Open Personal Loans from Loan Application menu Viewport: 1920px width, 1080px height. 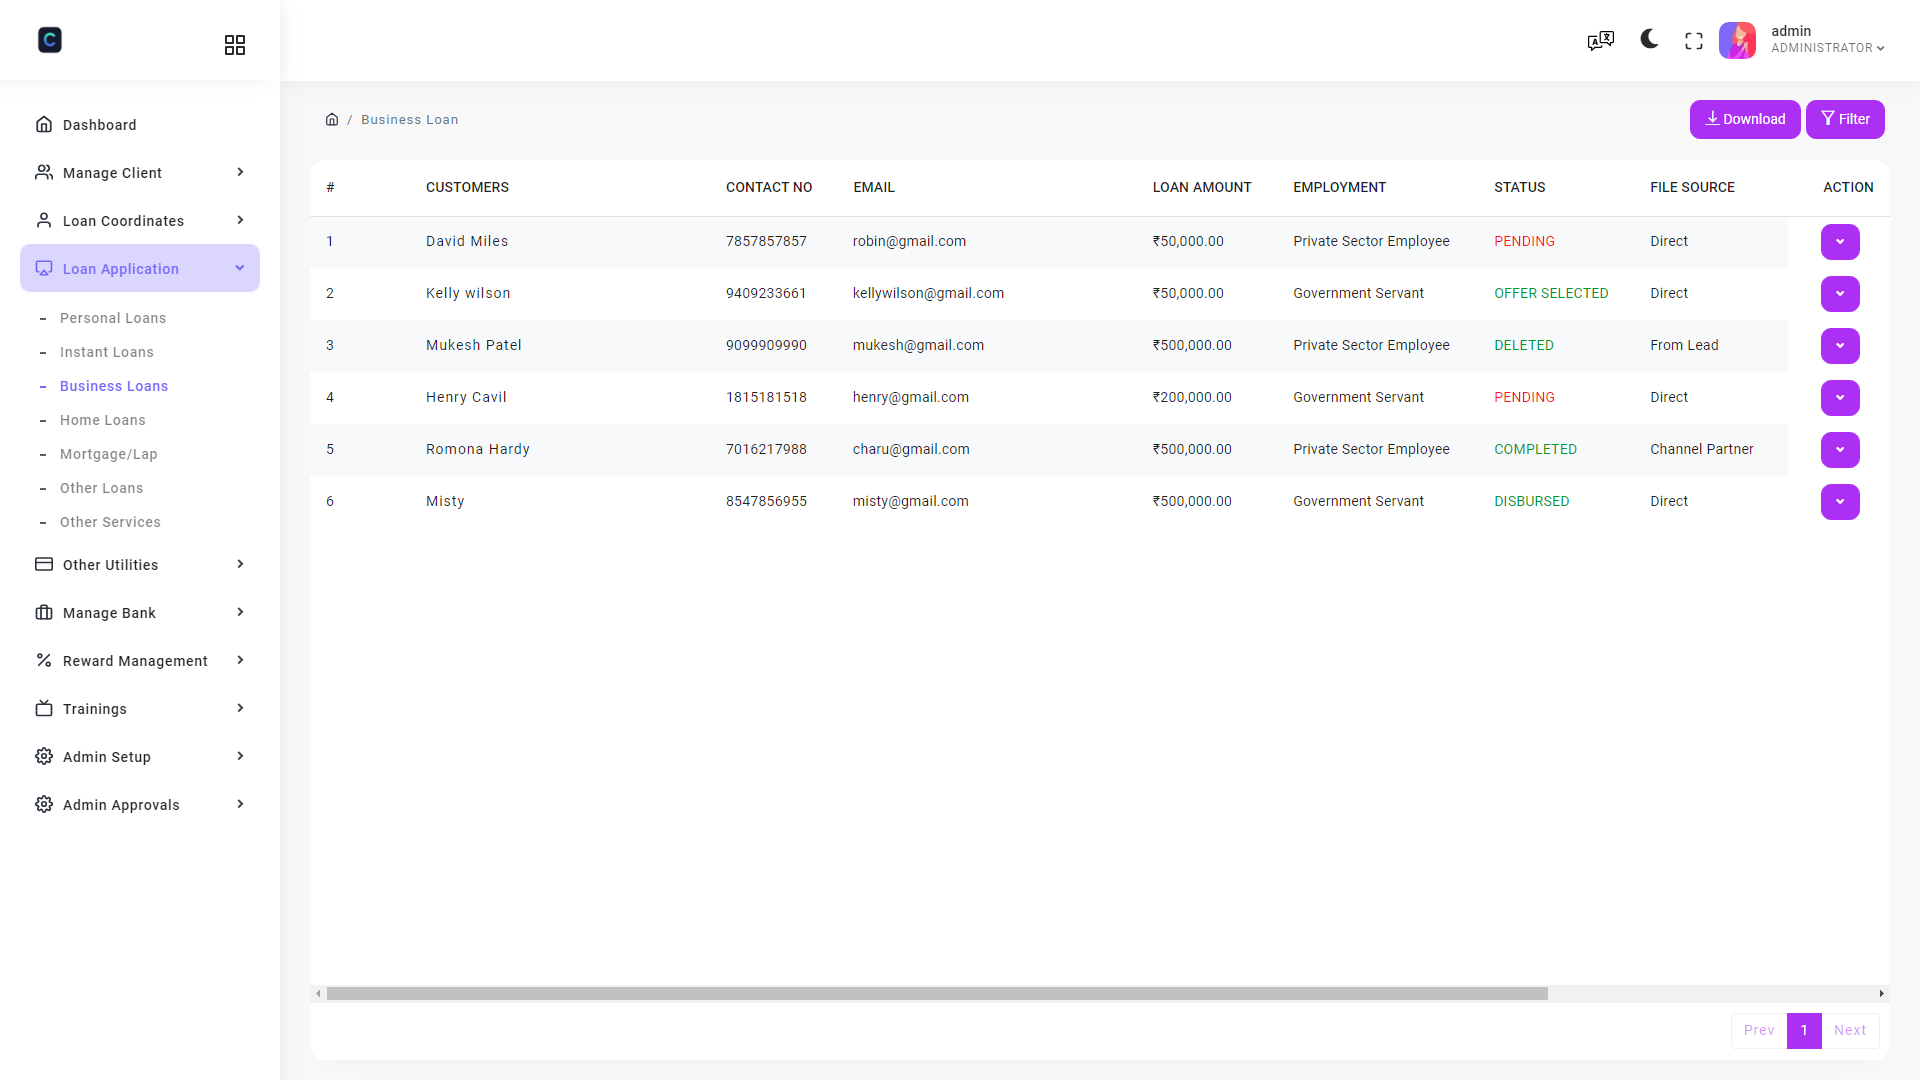click(113, 318)
